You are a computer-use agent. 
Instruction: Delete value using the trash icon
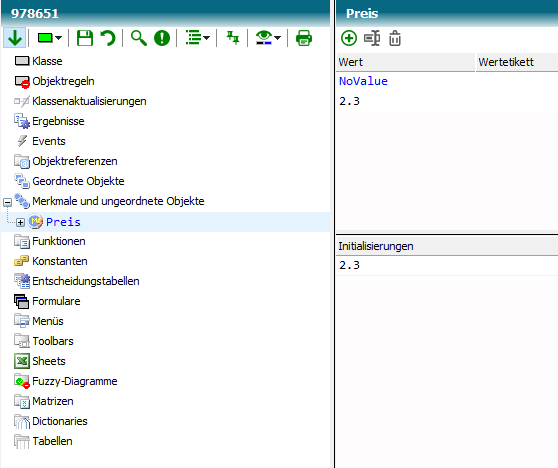[x=395, y=38]
